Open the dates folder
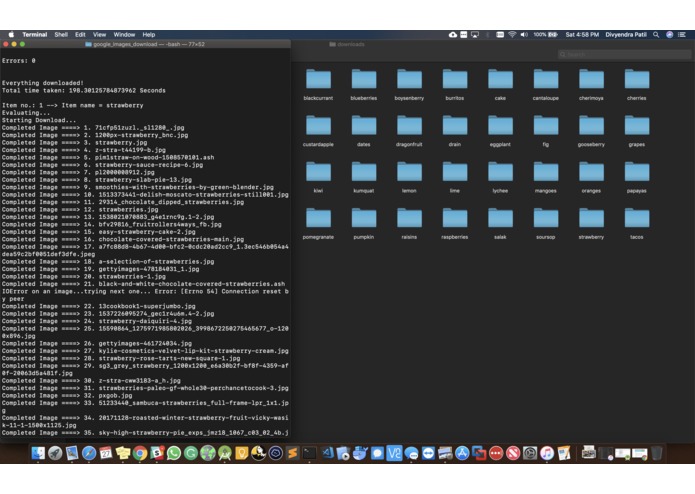 coord(364,126)
